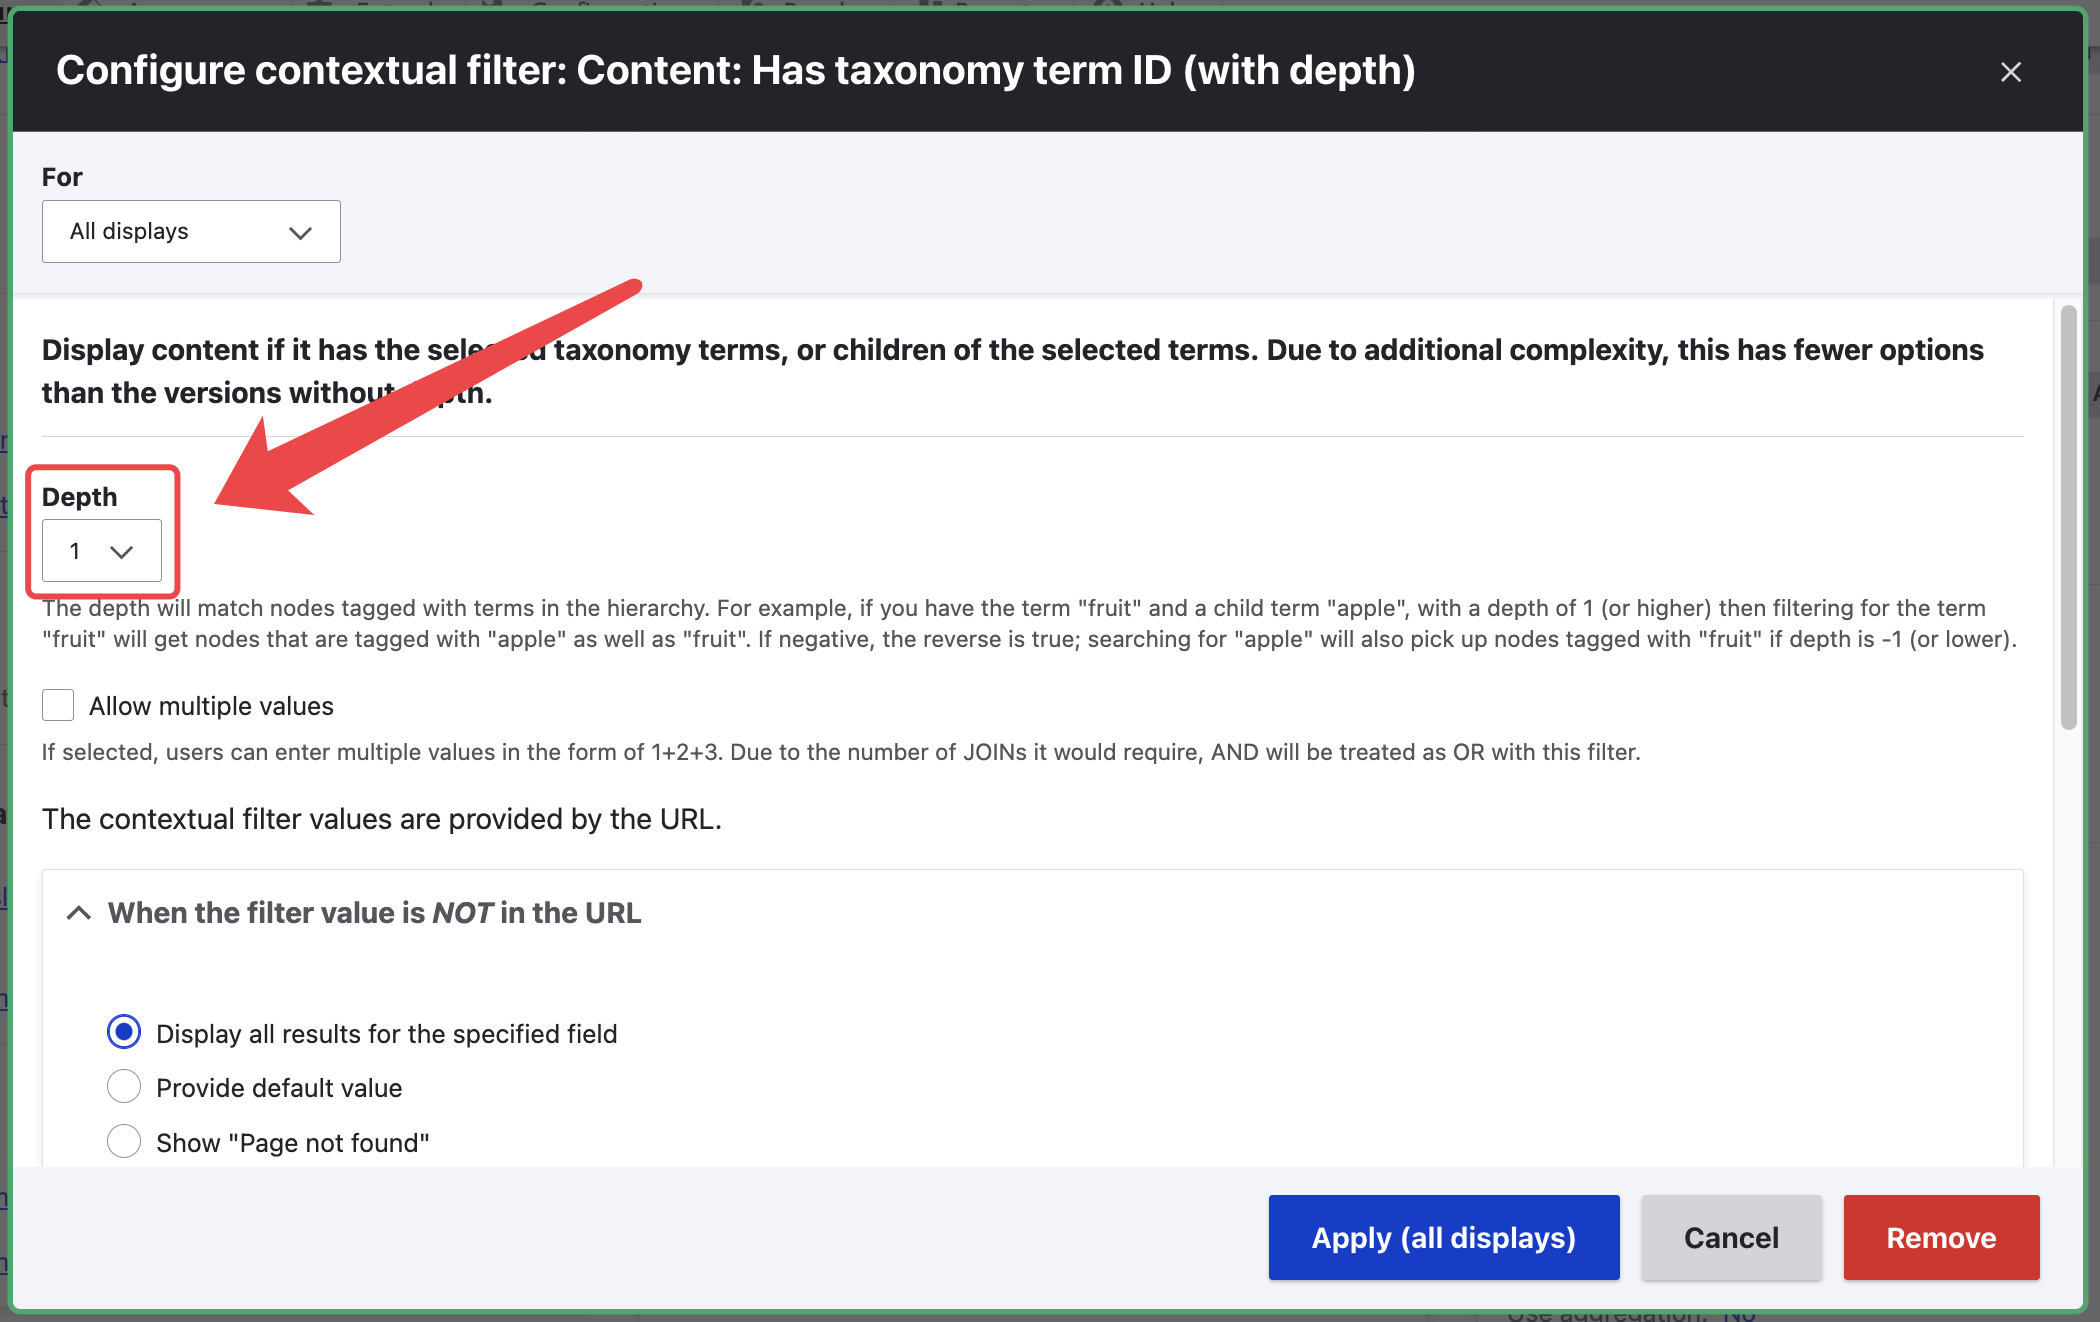Collapse the filter value NOT in URL section
2100x1322 pixels.
(79, 913)
